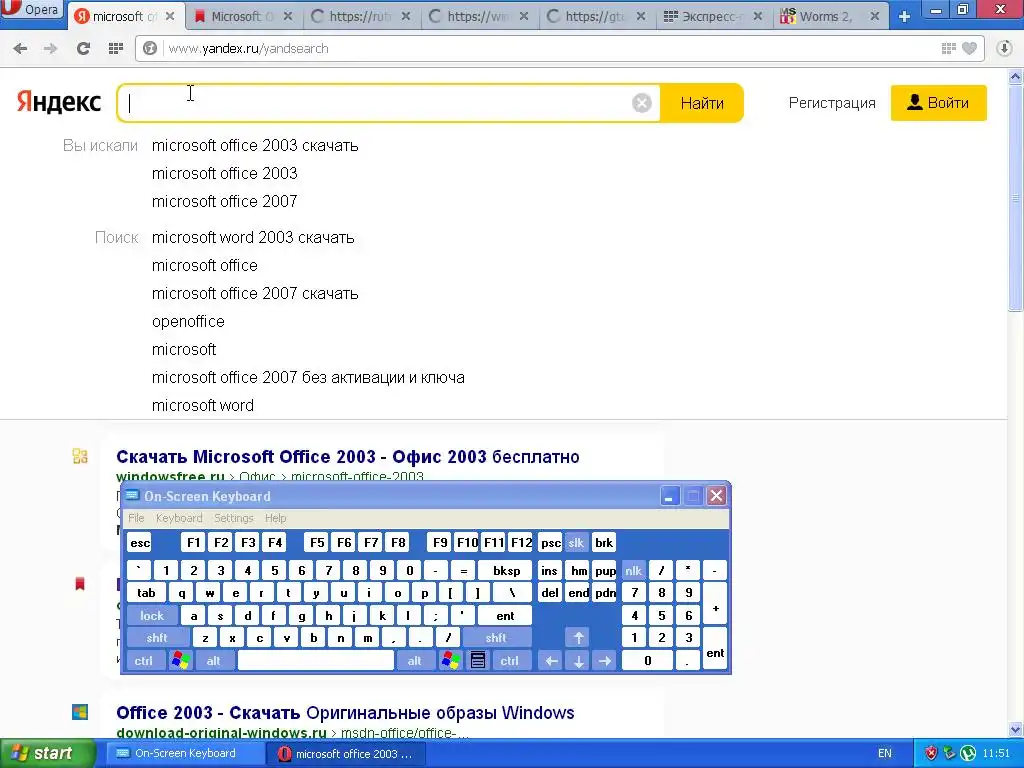Click the Windows start button

point(48,753)
